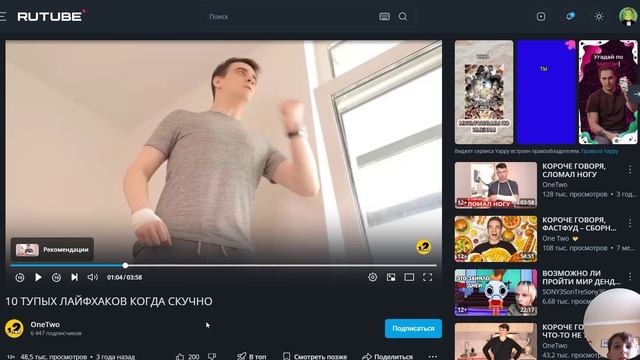Click the magnifier search icon
Viewport: 640px width, 360px height.
point(403,17)
